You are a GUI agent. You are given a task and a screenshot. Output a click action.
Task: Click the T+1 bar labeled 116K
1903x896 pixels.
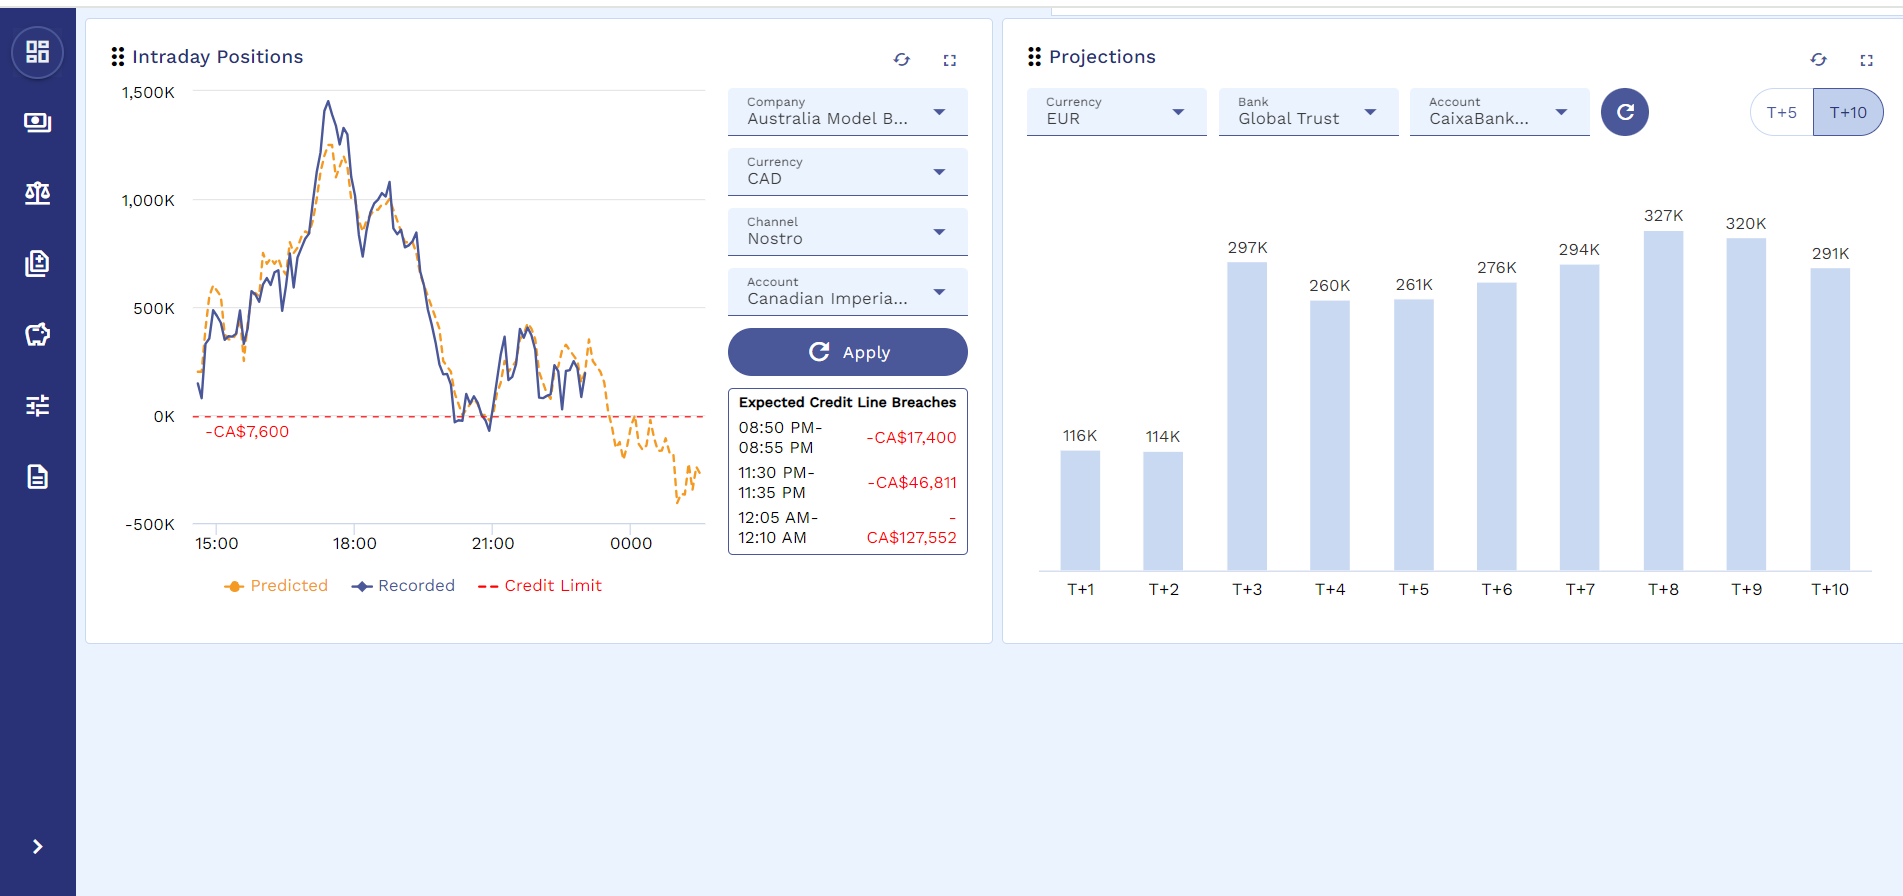[1080, 510]
